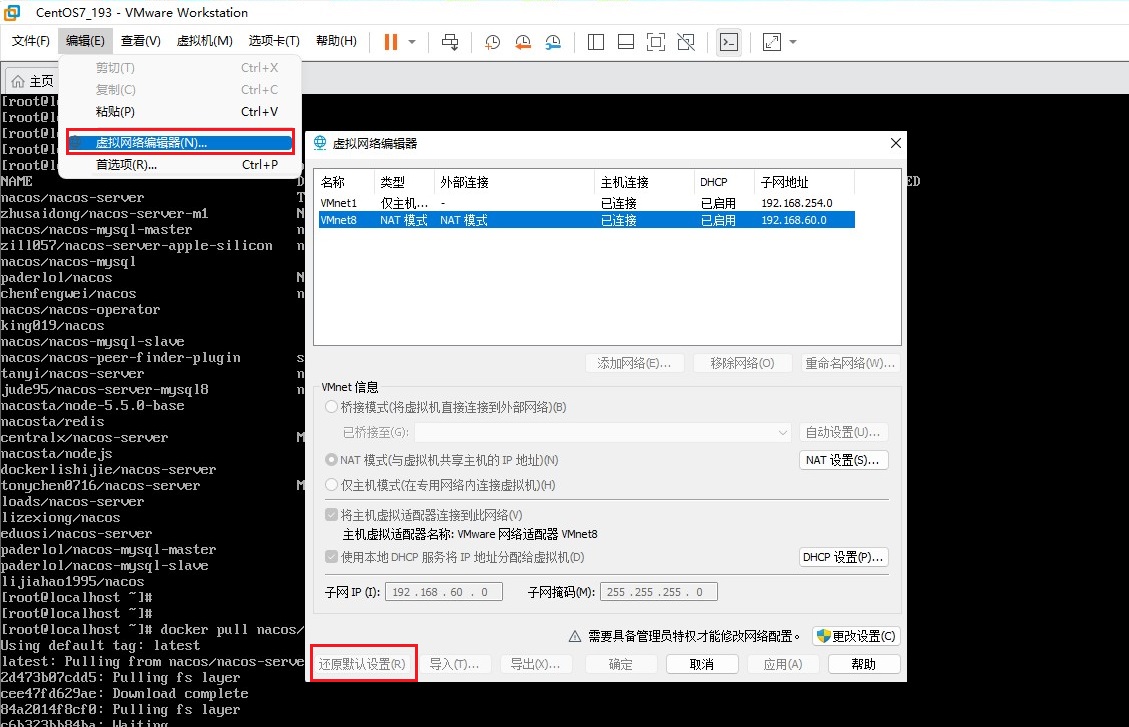Open the 虚拟机(M) menu
Image resolution: width=1129 pixels, height=727 pixels.
[204, 42]
